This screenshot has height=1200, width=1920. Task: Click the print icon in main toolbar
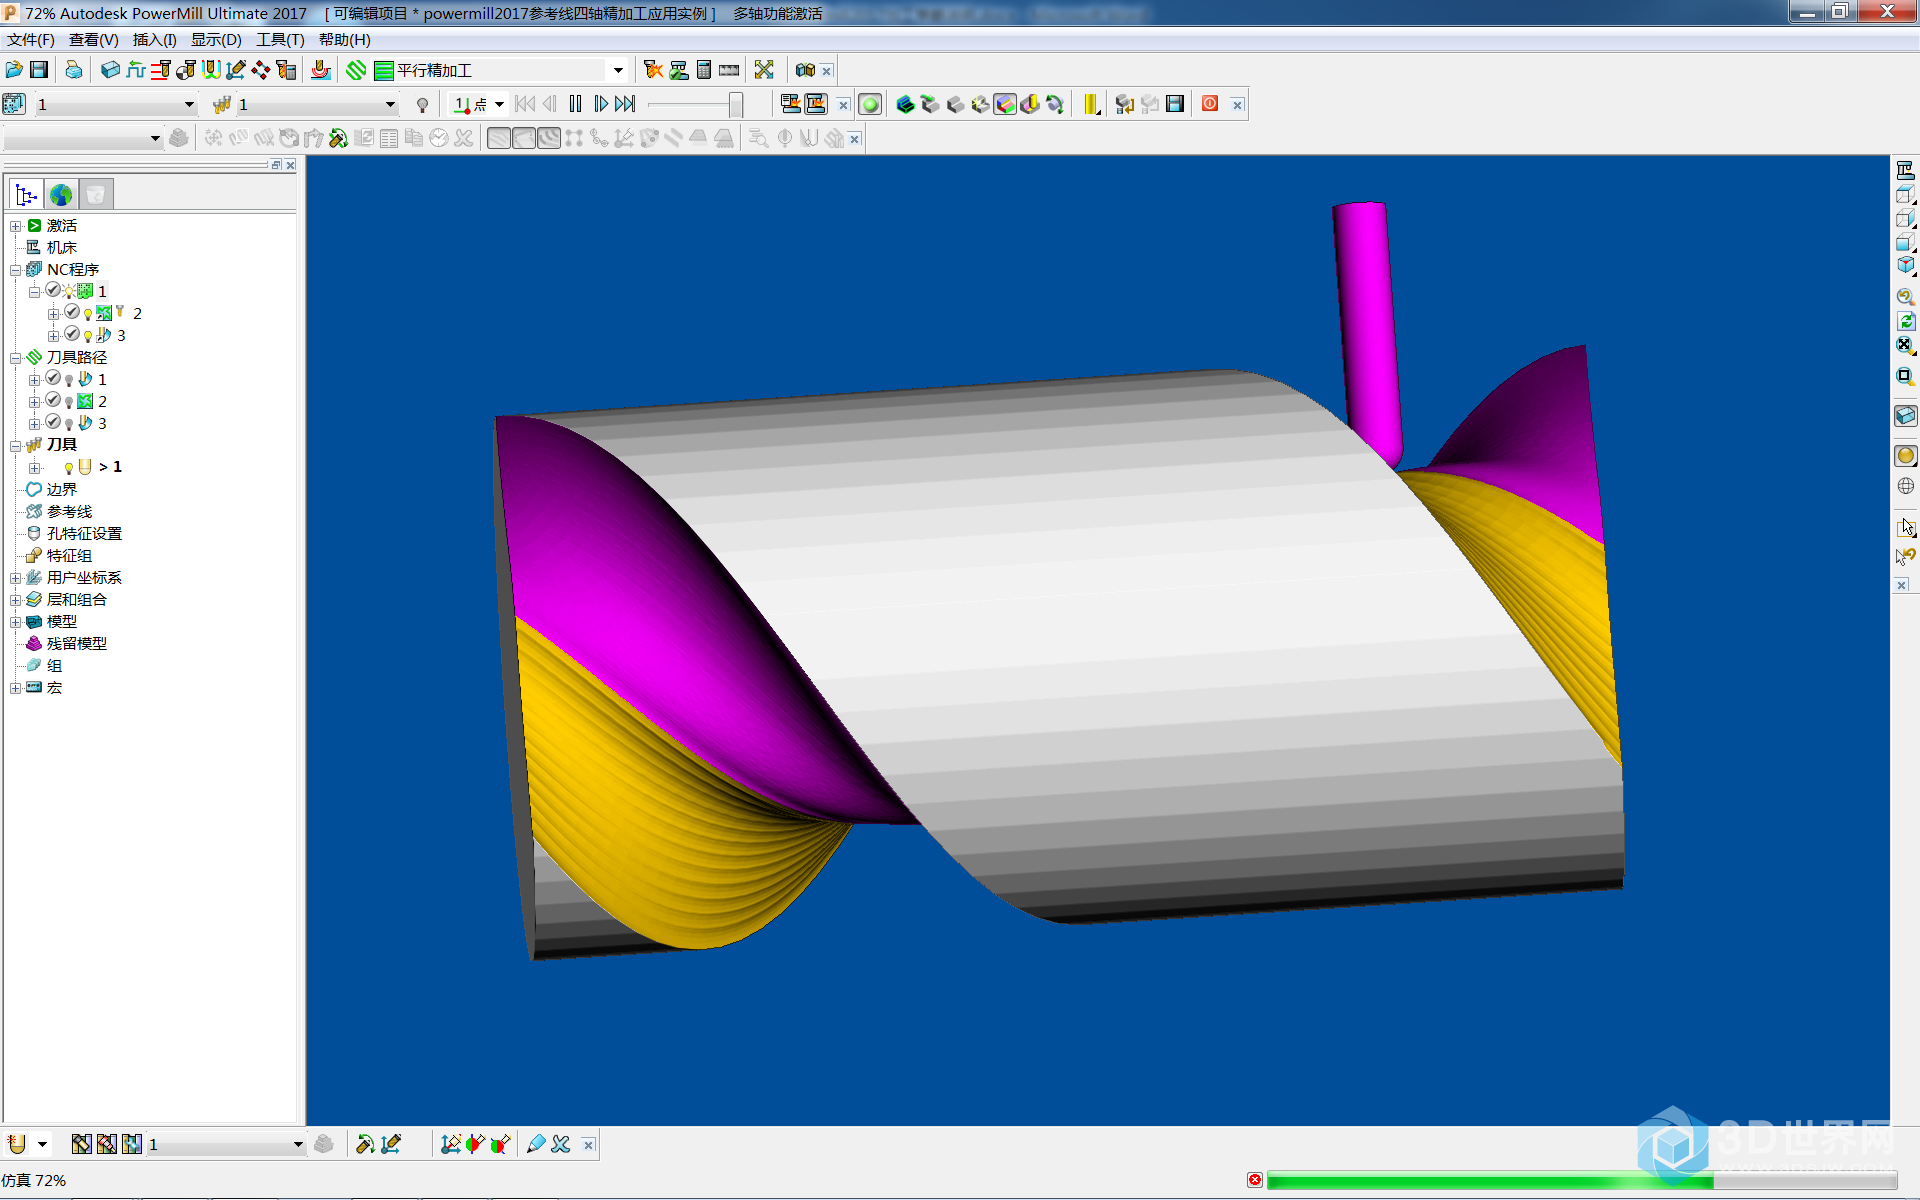[x=74, y=70]
